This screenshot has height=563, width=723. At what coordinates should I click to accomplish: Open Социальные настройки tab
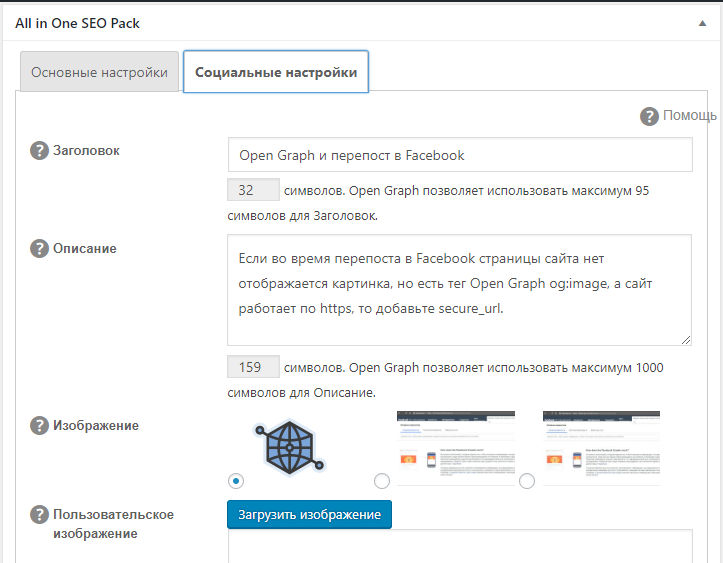coord(276,73)
